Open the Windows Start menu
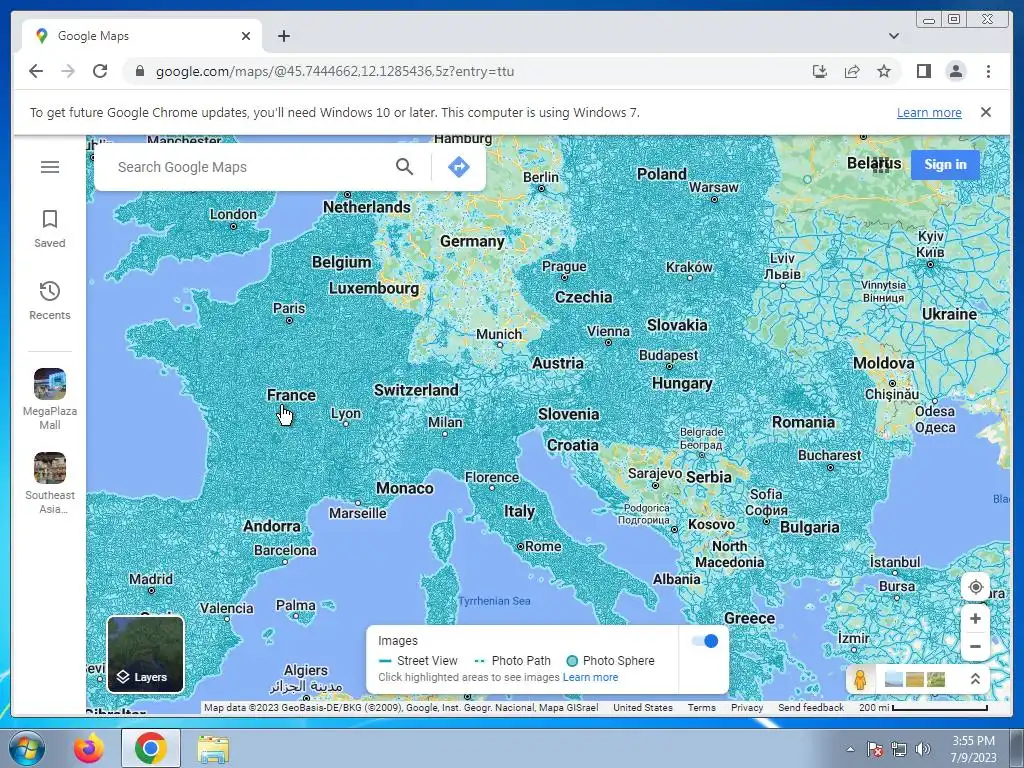Image resolution: width=1024 pixels, height=768 pixels. [26, 748]
